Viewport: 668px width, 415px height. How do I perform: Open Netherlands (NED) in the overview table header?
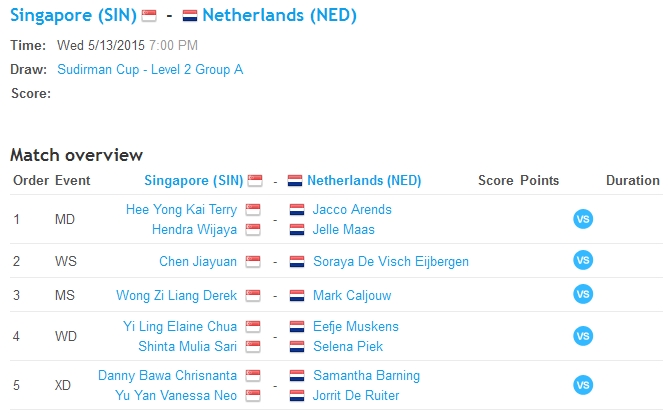click(364, 181)
